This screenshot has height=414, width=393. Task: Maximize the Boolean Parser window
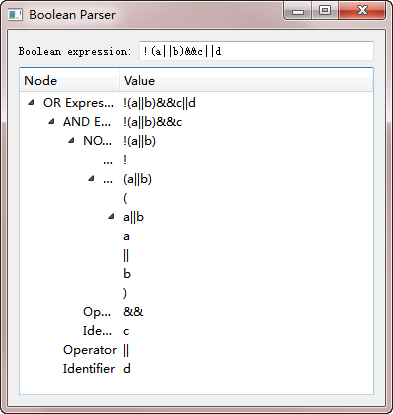coord(325,11)
